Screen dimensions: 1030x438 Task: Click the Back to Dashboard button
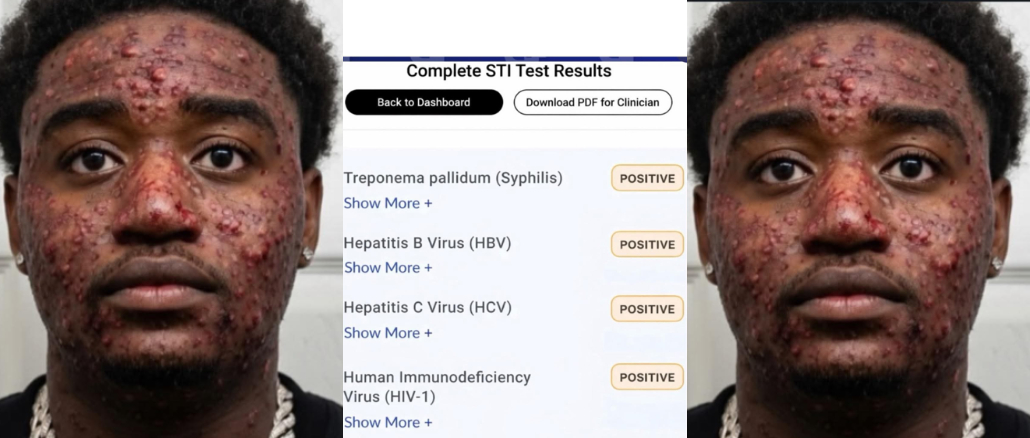(x=423, y=102)
